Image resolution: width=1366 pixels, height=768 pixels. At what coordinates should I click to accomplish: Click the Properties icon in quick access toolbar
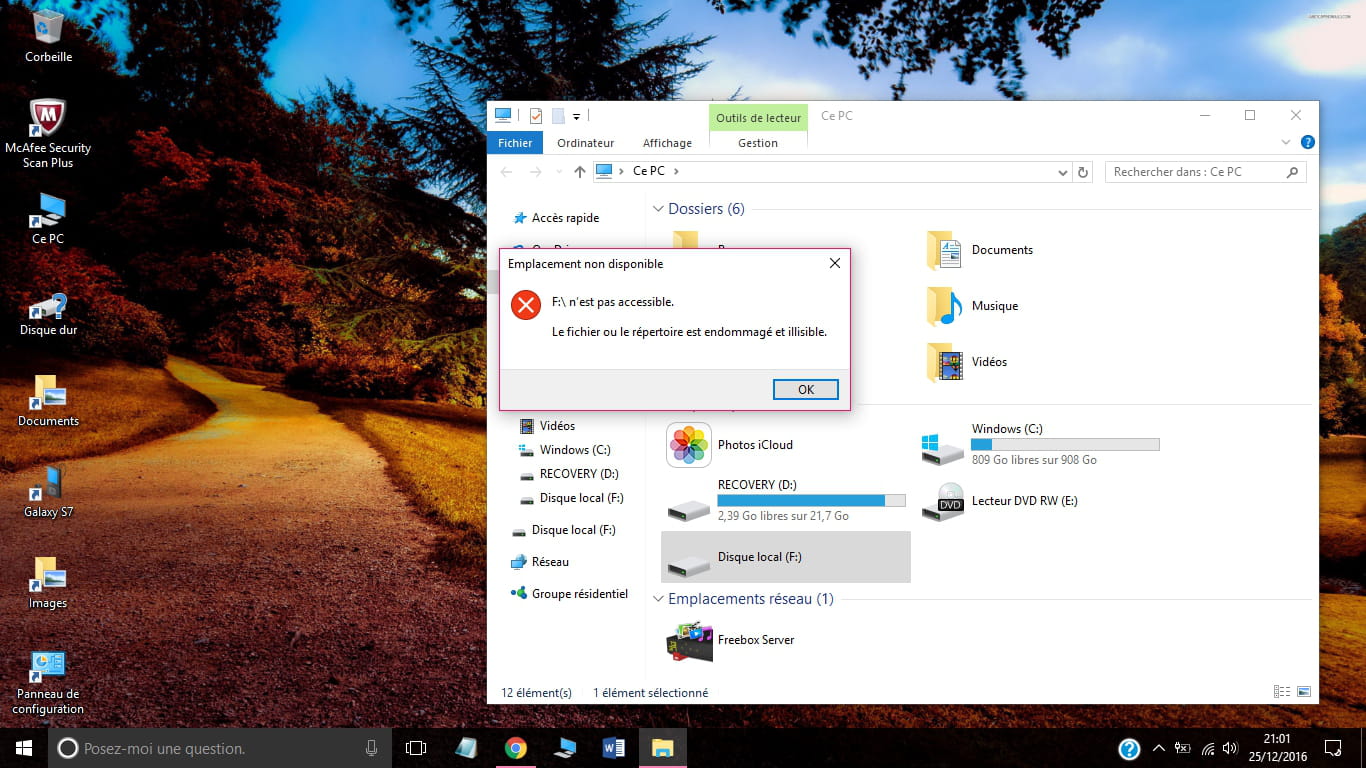tap(536, 116)
